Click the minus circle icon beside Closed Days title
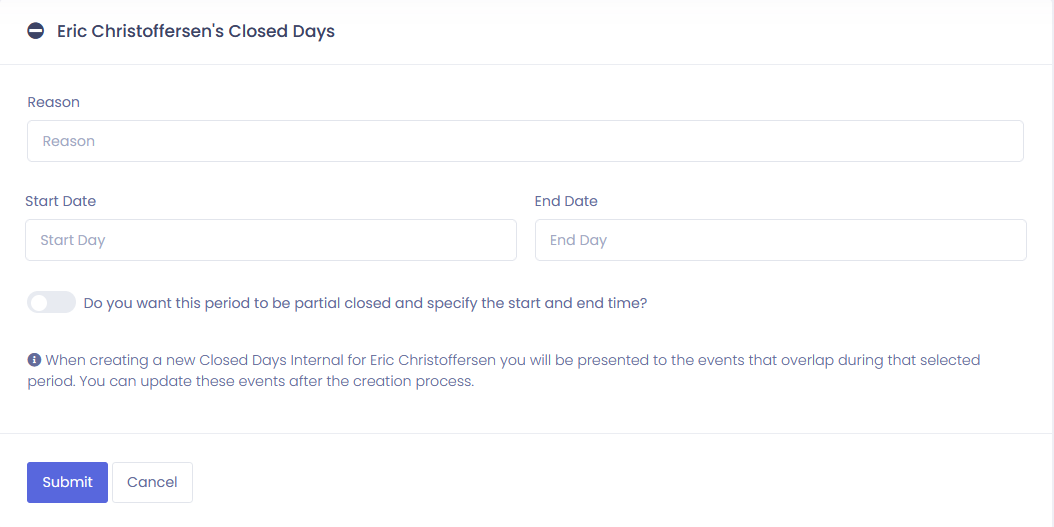1054x527 pixels. coord(36,31)
